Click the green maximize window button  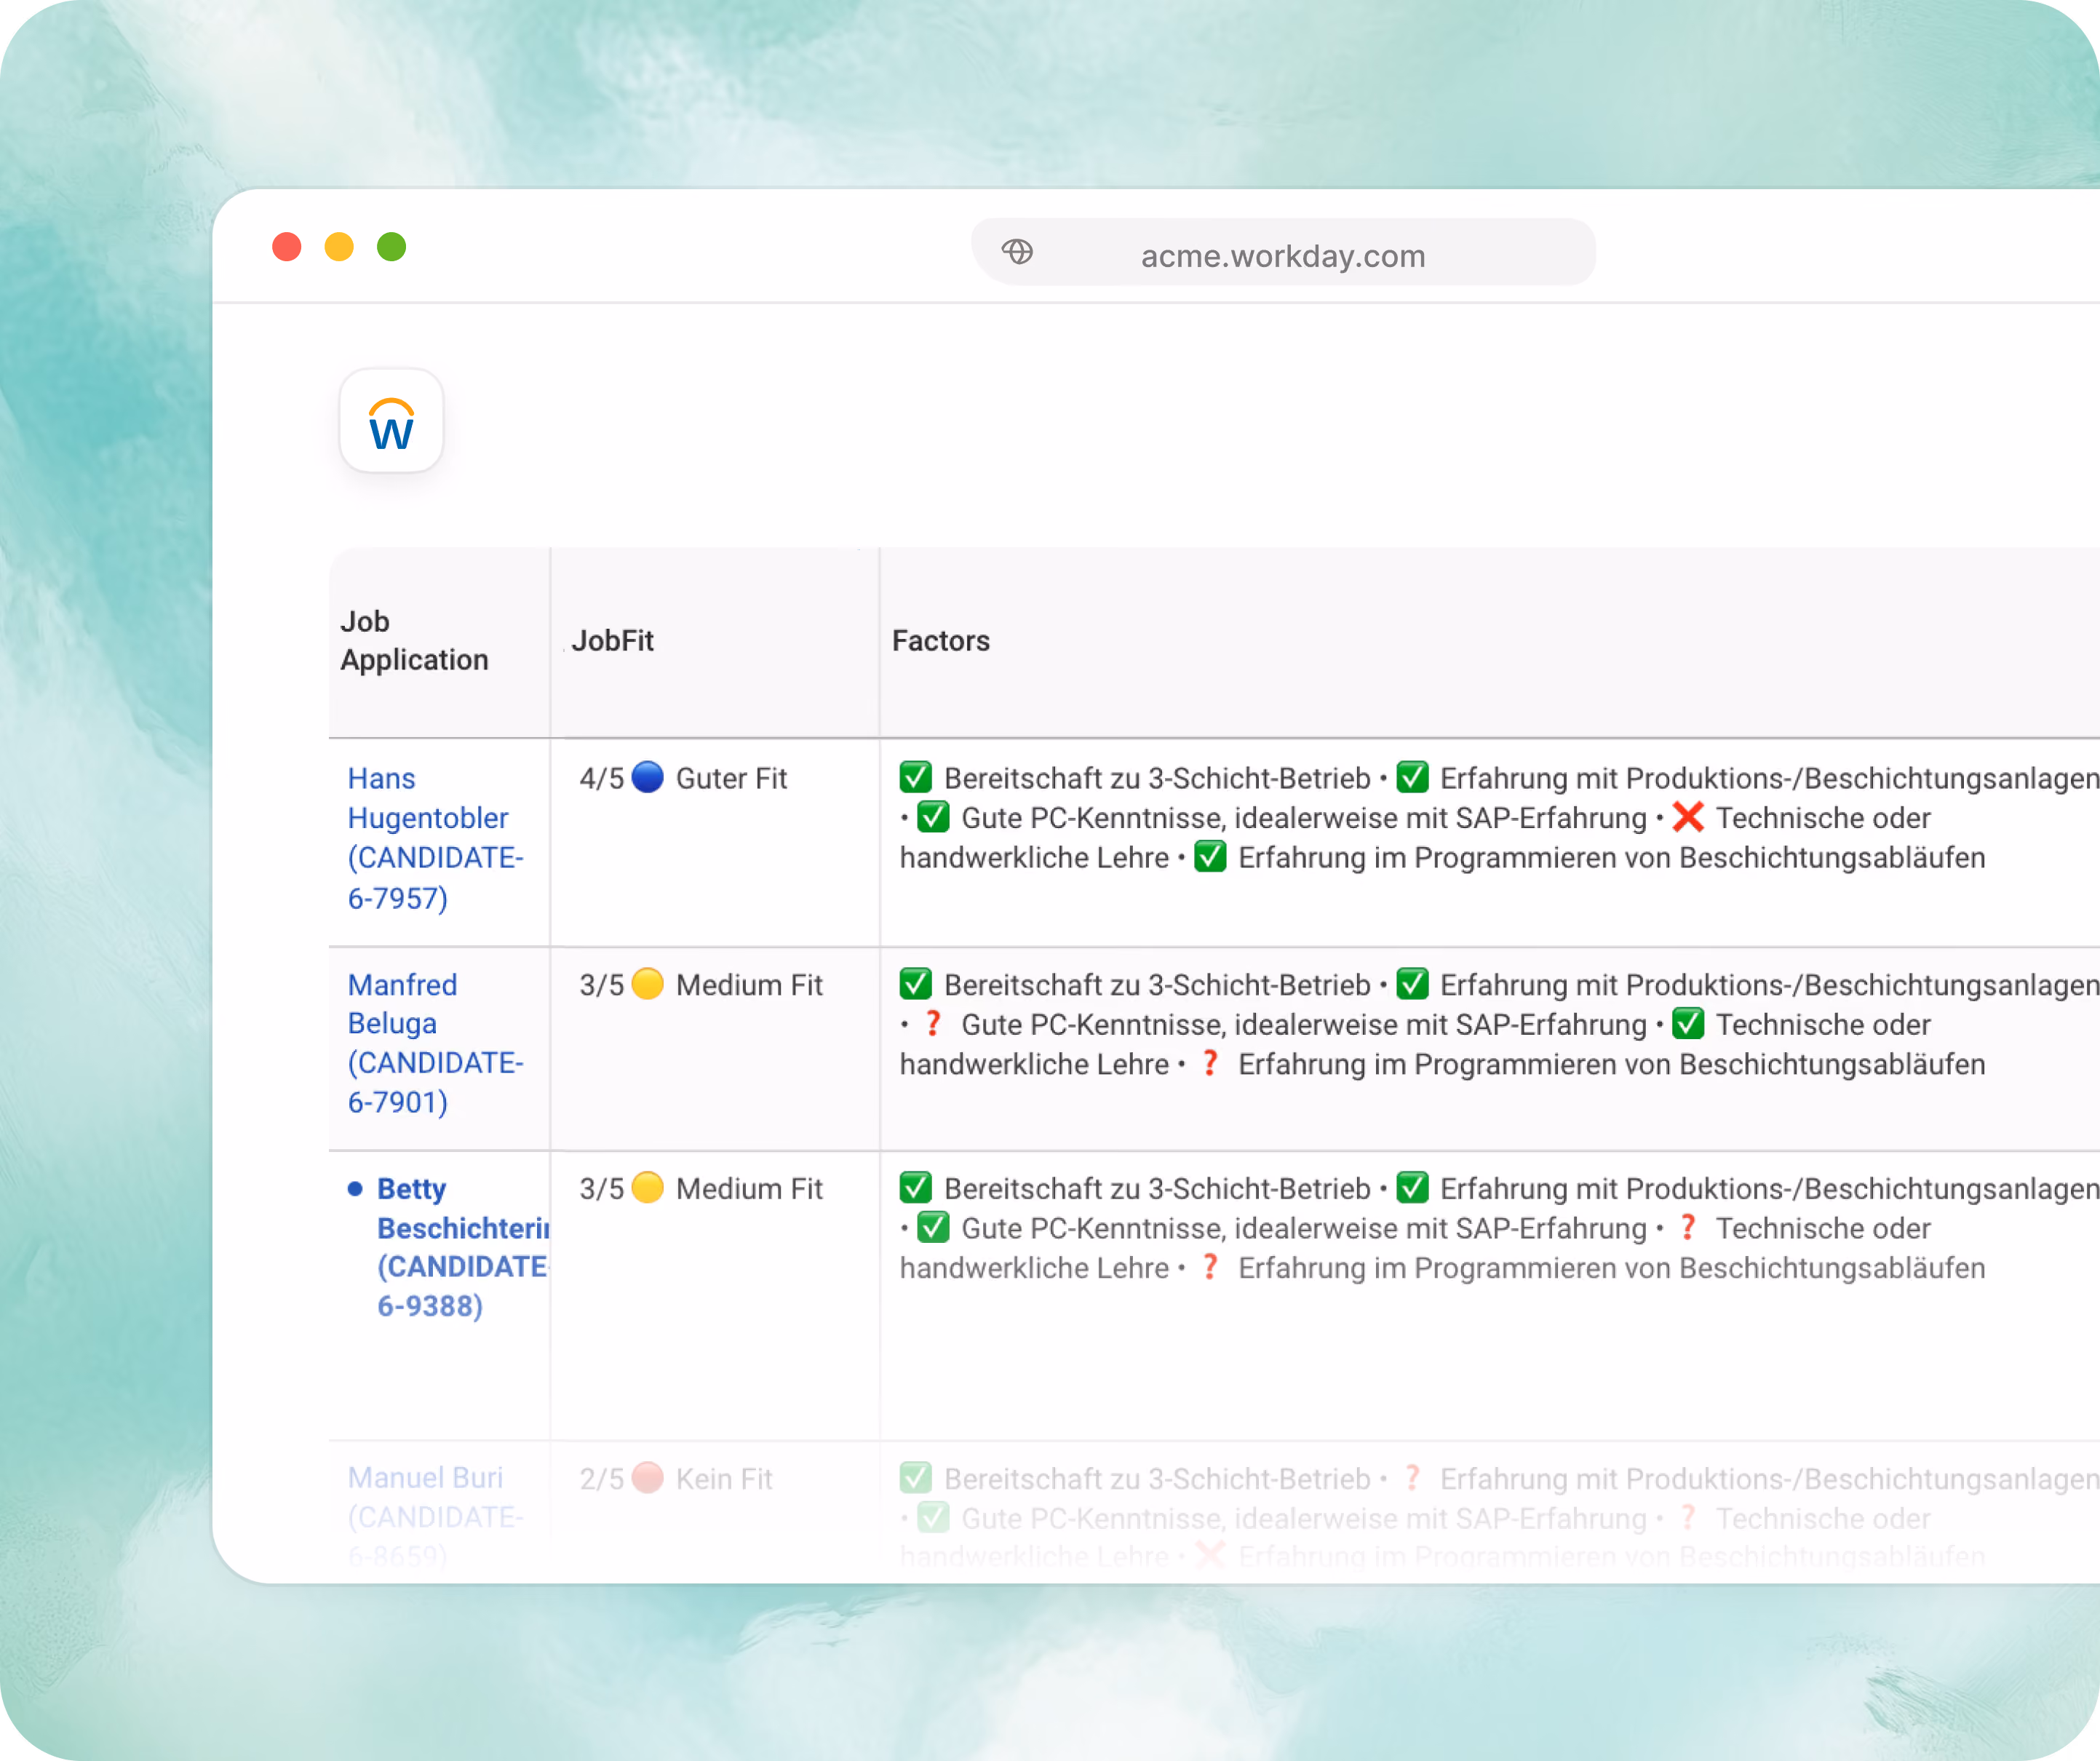(391, 247)
